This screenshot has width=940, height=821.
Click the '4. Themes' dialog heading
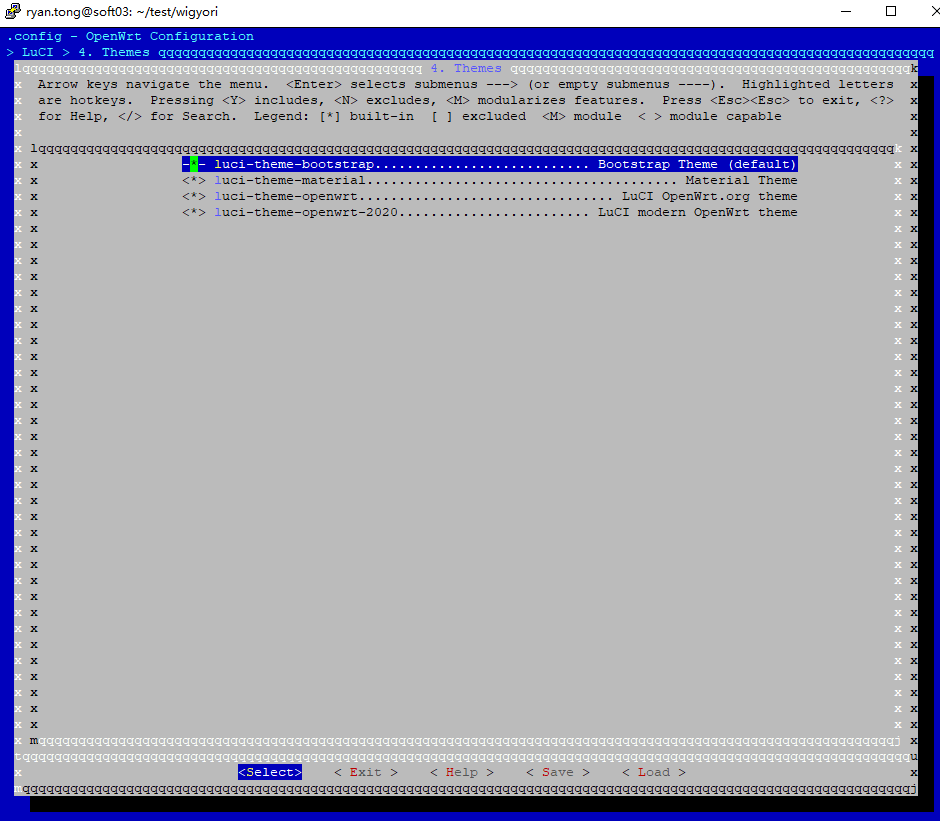466,68
